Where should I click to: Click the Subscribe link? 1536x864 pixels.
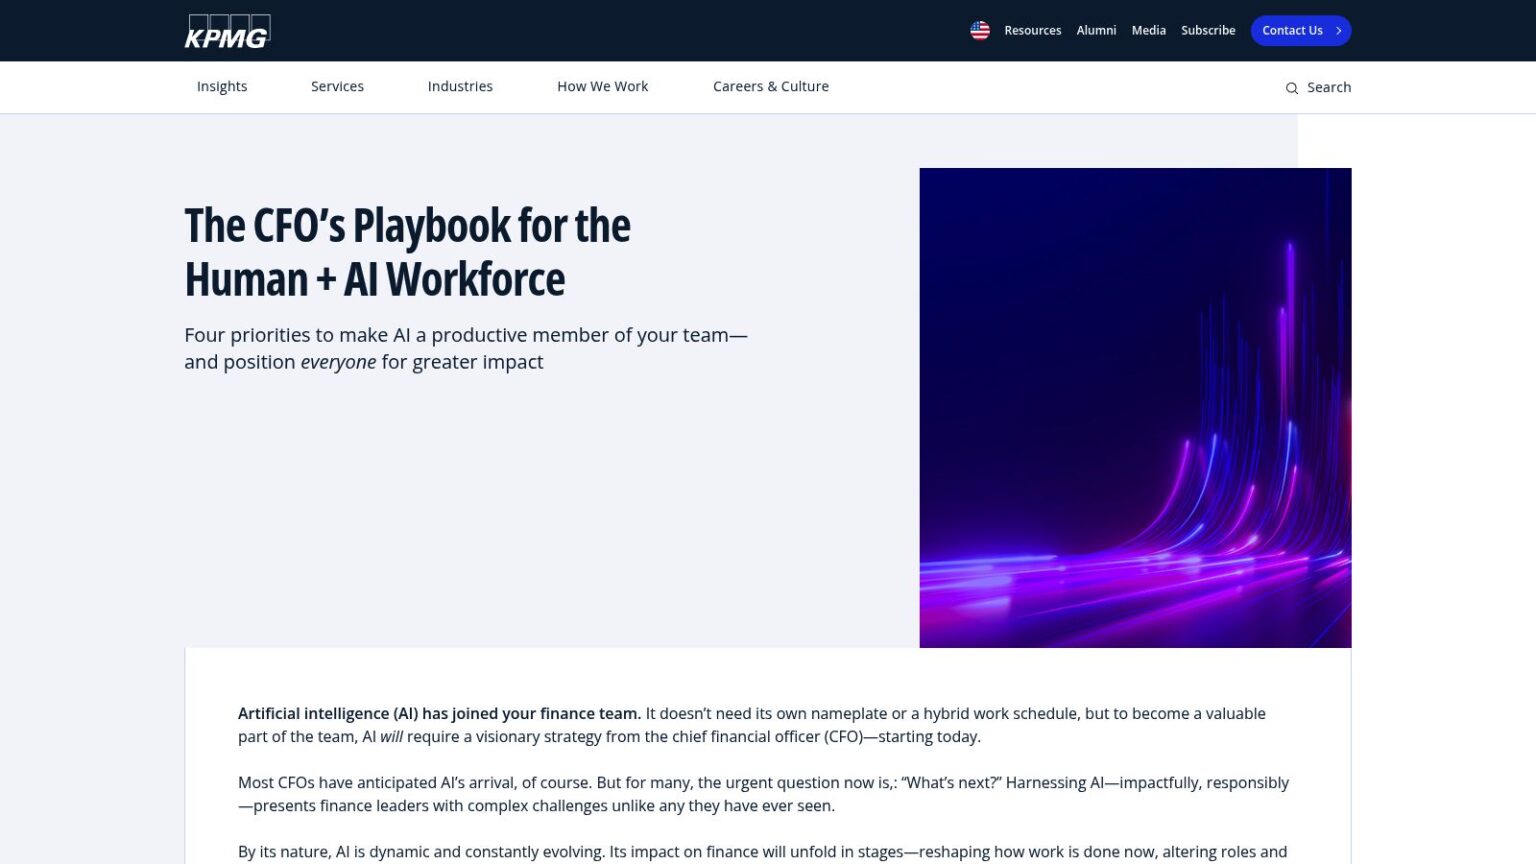point(1208,31)
